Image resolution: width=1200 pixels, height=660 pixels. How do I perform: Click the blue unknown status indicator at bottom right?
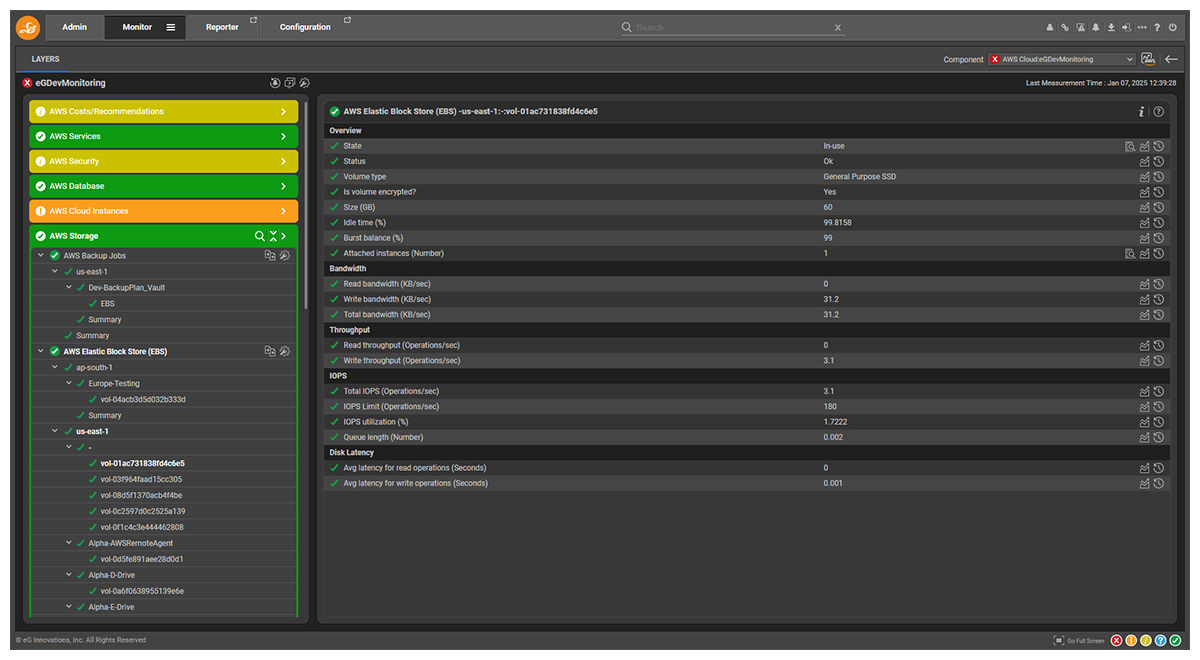point(1161,640)
